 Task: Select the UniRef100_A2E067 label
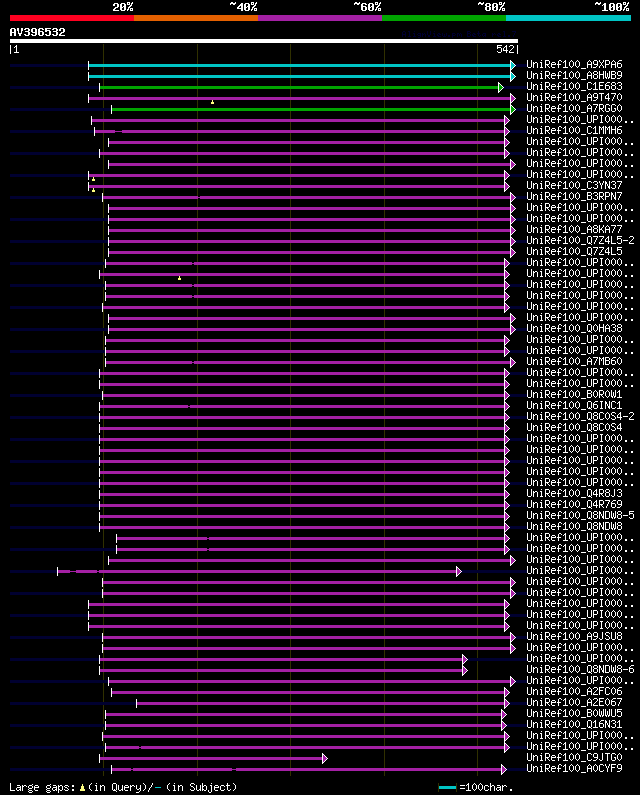click(x=574, y=702)
